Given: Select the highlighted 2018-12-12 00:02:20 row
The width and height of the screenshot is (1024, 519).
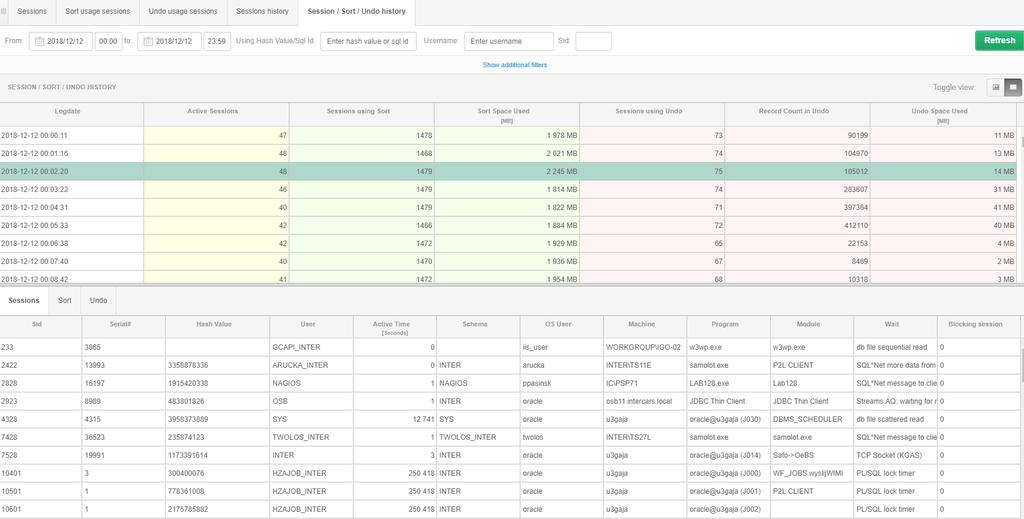Looking at the screenshot, I should (x=508, y=171).
